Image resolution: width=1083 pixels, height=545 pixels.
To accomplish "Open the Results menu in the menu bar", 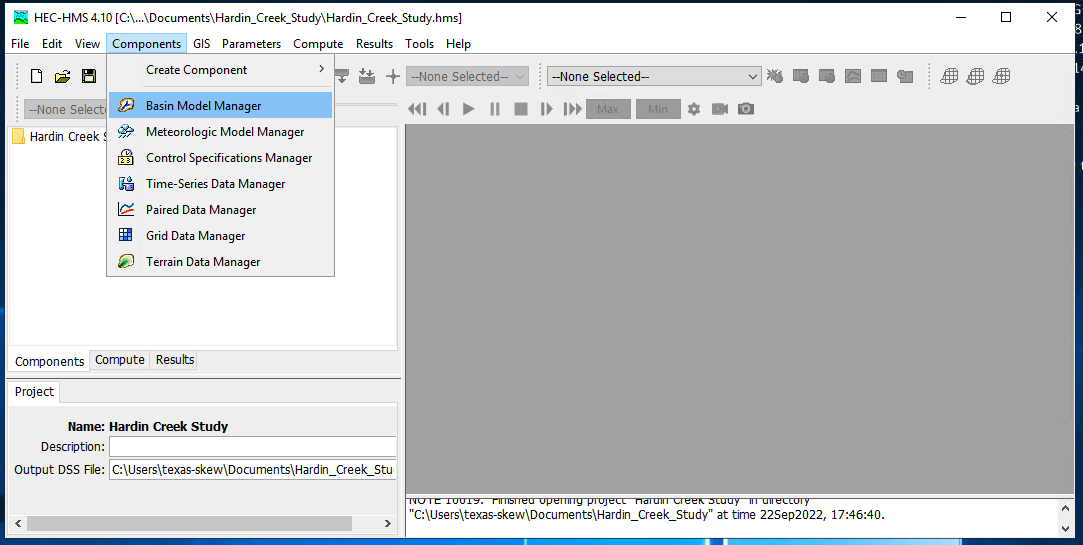I will point(374,44).
